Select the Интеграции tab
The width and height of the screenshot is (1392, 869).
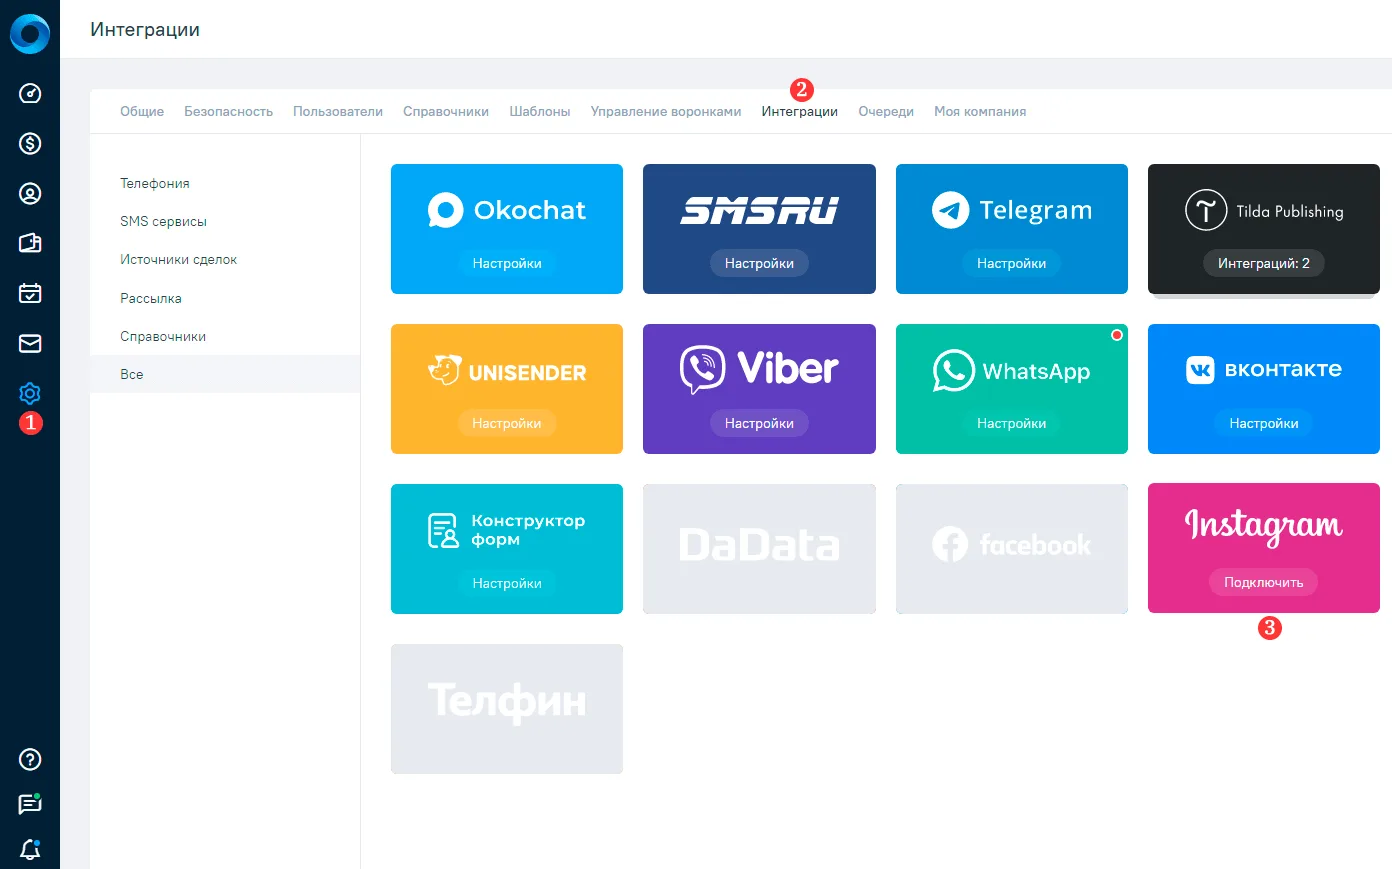point(800,111)
